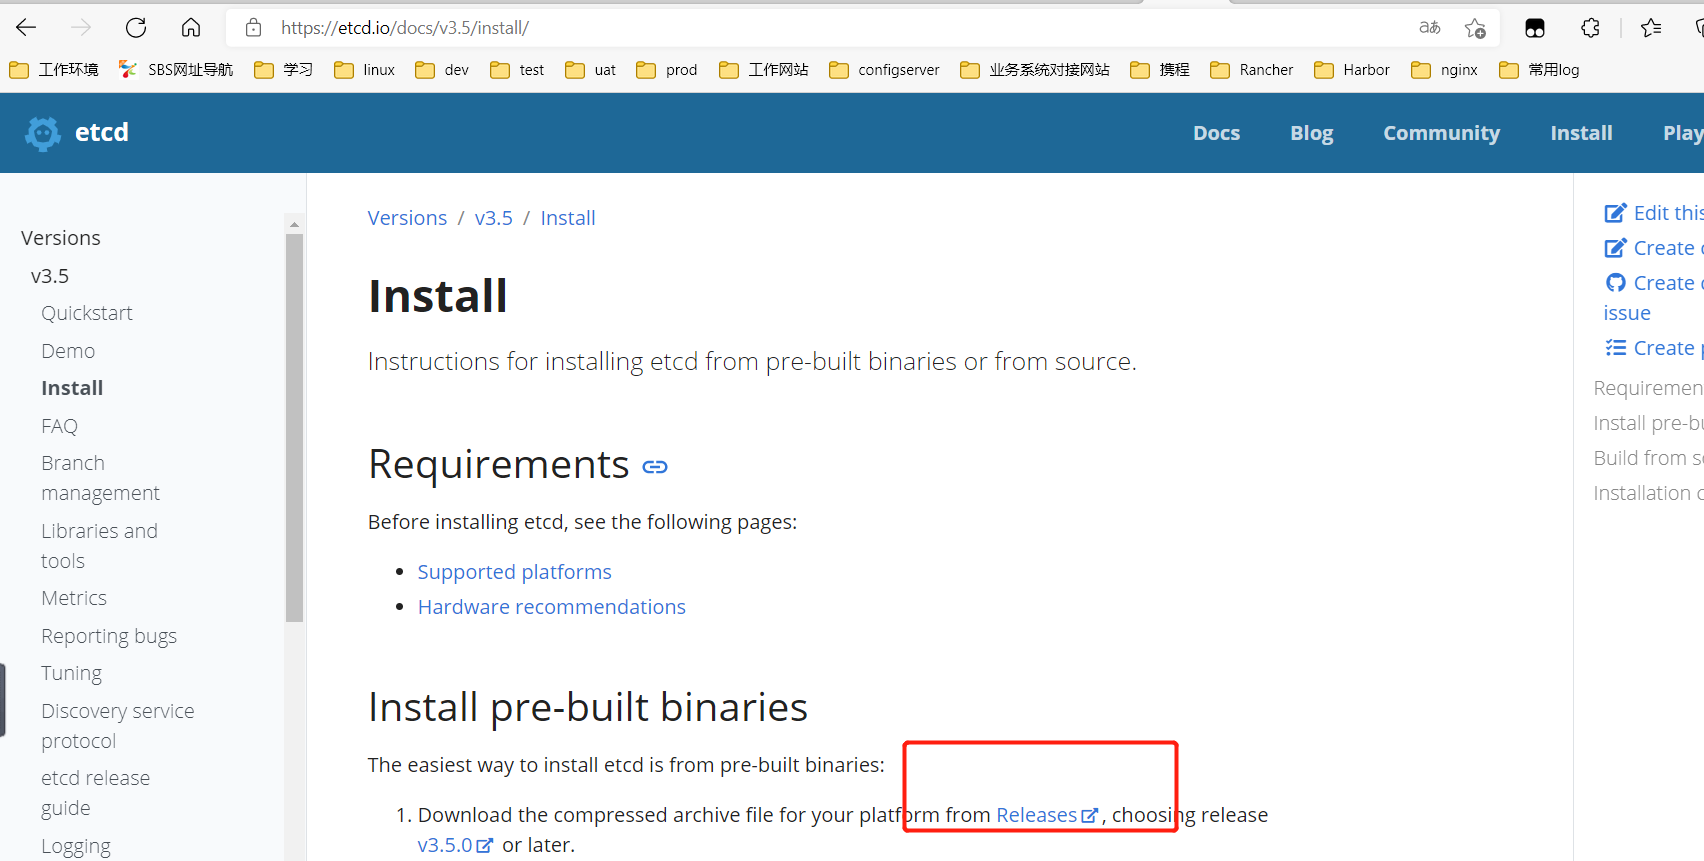Viewport: 1704px width, 861px height.
Task: Open the 常用log bookmark folder
Action: 1540,70
